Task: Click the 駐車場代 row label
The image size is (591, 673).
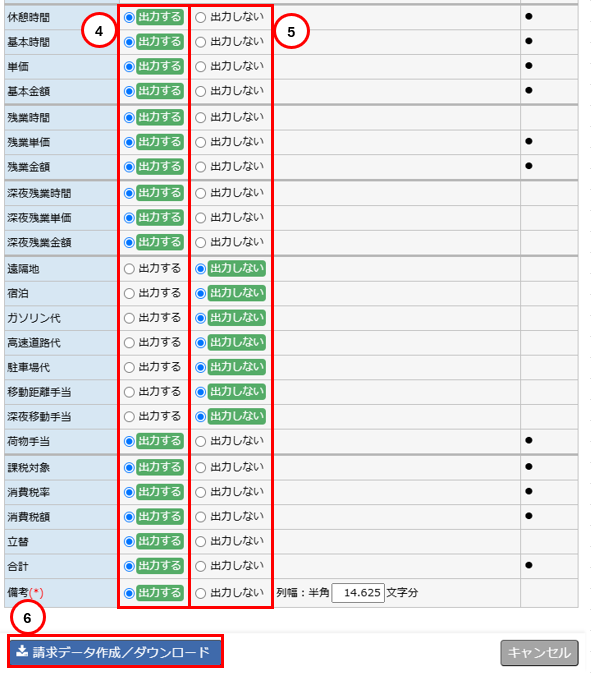Action: (x=28, y=367)
